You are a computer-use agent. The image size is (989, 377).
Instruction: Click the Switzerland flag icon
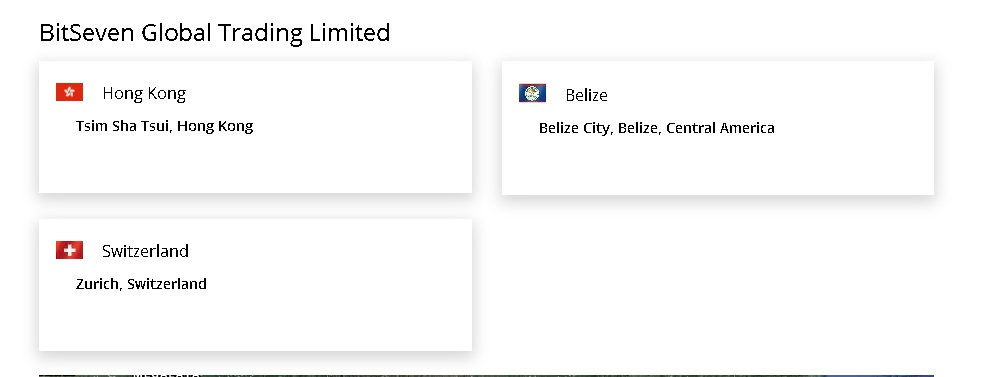pos(69,250)
